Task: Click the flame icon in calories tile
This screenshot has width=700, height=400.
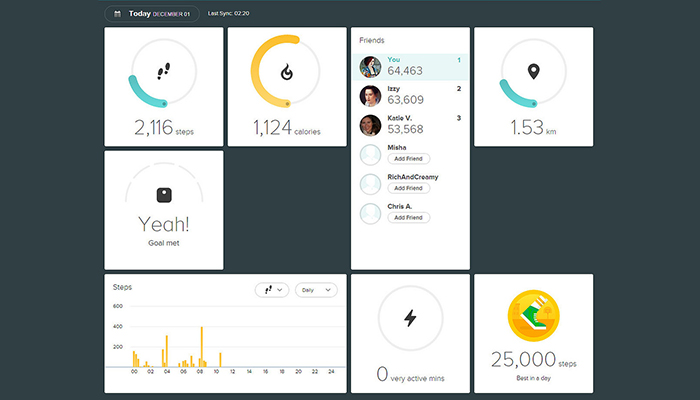Action: [287, 71]
